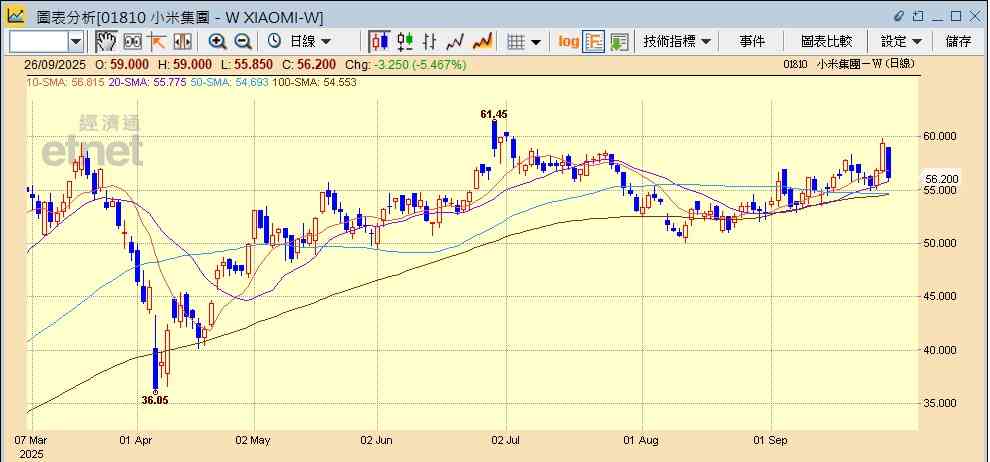
Task: Click the green download arrow icon
Action: tap(619, 42)
